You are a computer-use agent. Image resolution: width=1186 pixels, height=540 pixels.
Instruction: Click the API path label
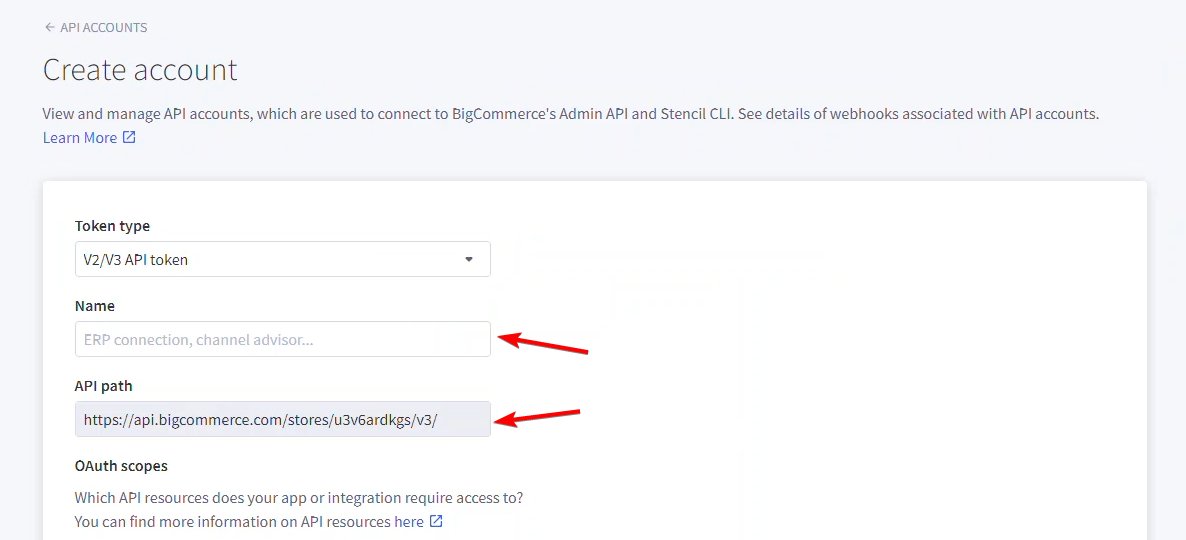pyautogui.click(x=104, y=386)
